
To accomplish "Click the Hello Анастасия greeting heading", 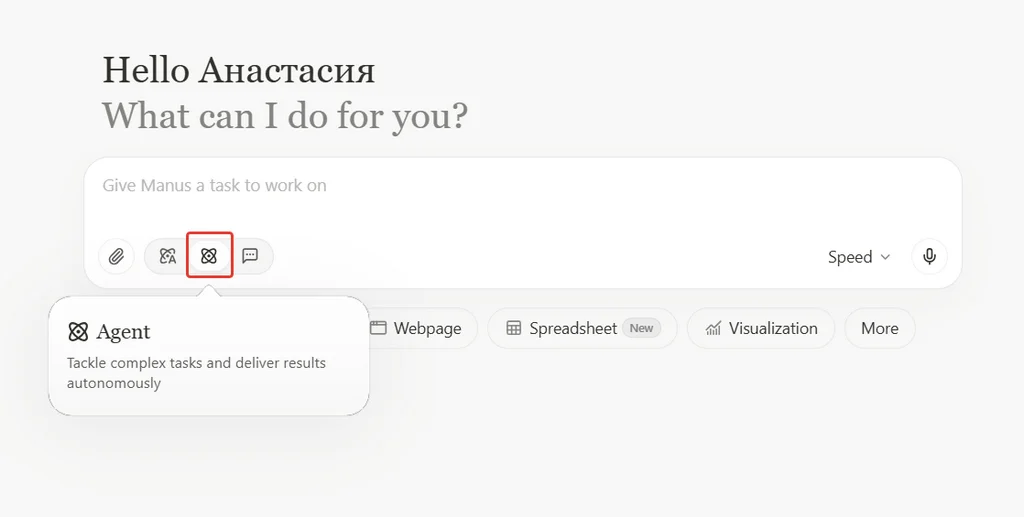I will [238, 70].
